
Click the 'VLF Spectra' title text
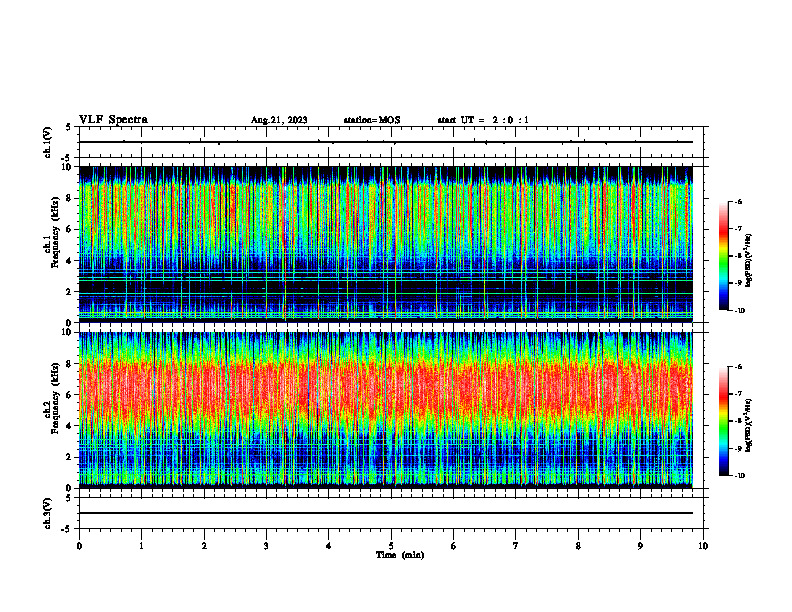point(113,120)
